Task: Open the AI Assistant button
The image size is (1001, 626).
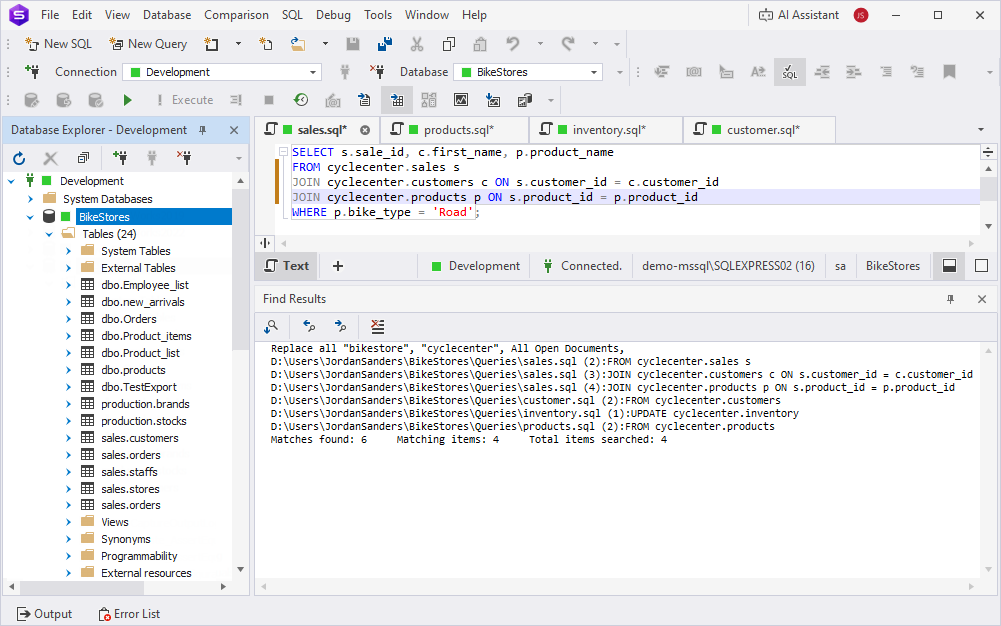Action: (797, 15)
